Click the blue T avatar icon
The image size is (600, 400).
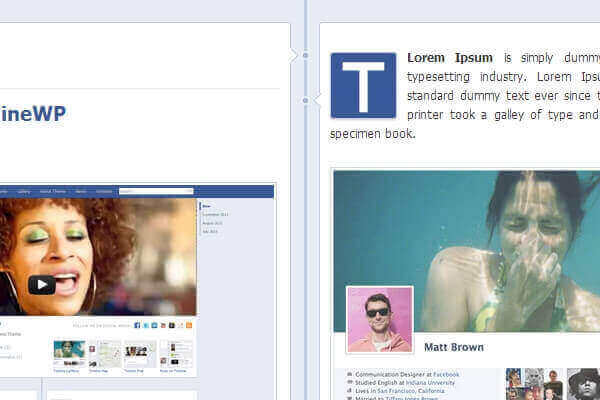[363, 85]
